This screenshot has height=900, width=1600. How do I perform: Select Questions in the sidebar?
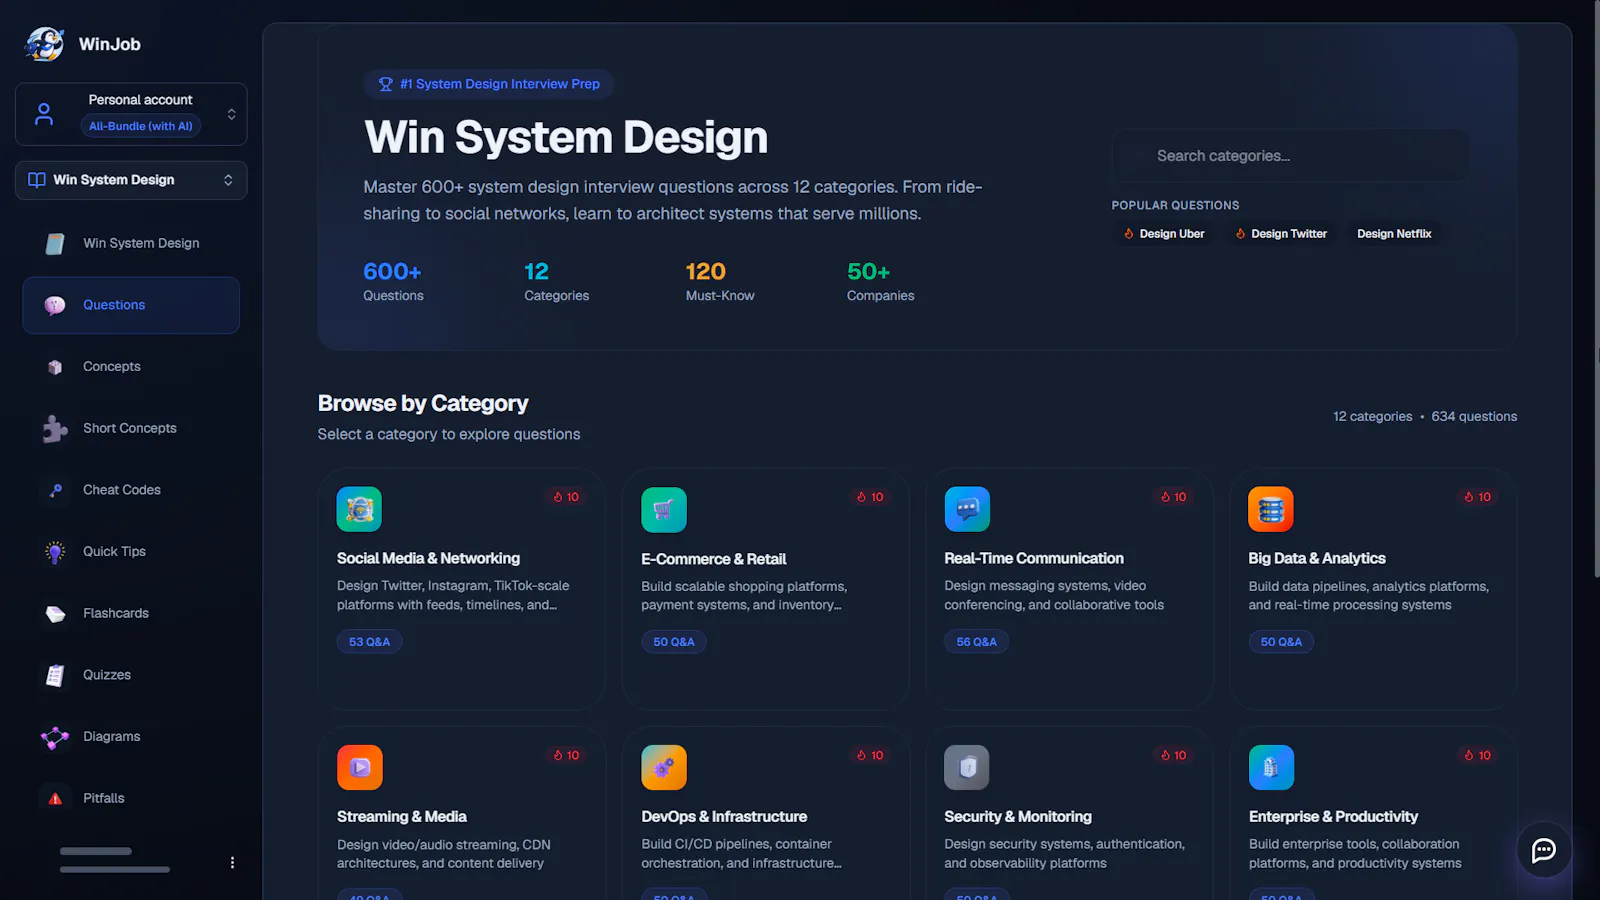tap(131, 305)
